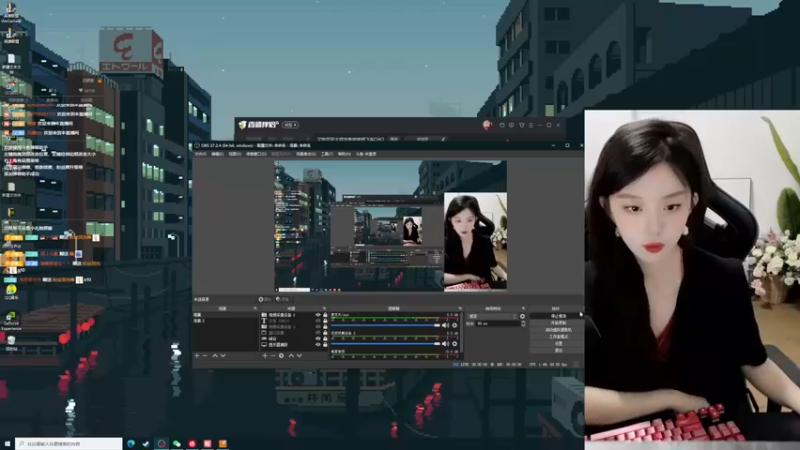
Task: Pop out the Scene Transitions dock panel
Action: [523, 308]
